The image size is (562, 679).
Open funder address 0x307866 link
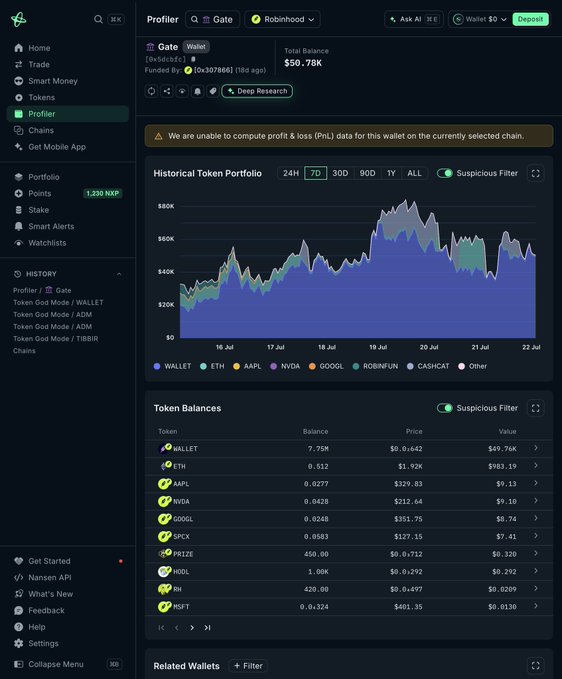coord(213,70)
